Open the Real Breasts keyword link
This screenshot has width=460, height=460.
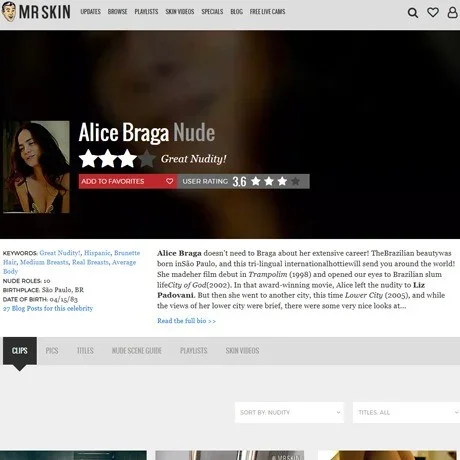tap(90, 262)
